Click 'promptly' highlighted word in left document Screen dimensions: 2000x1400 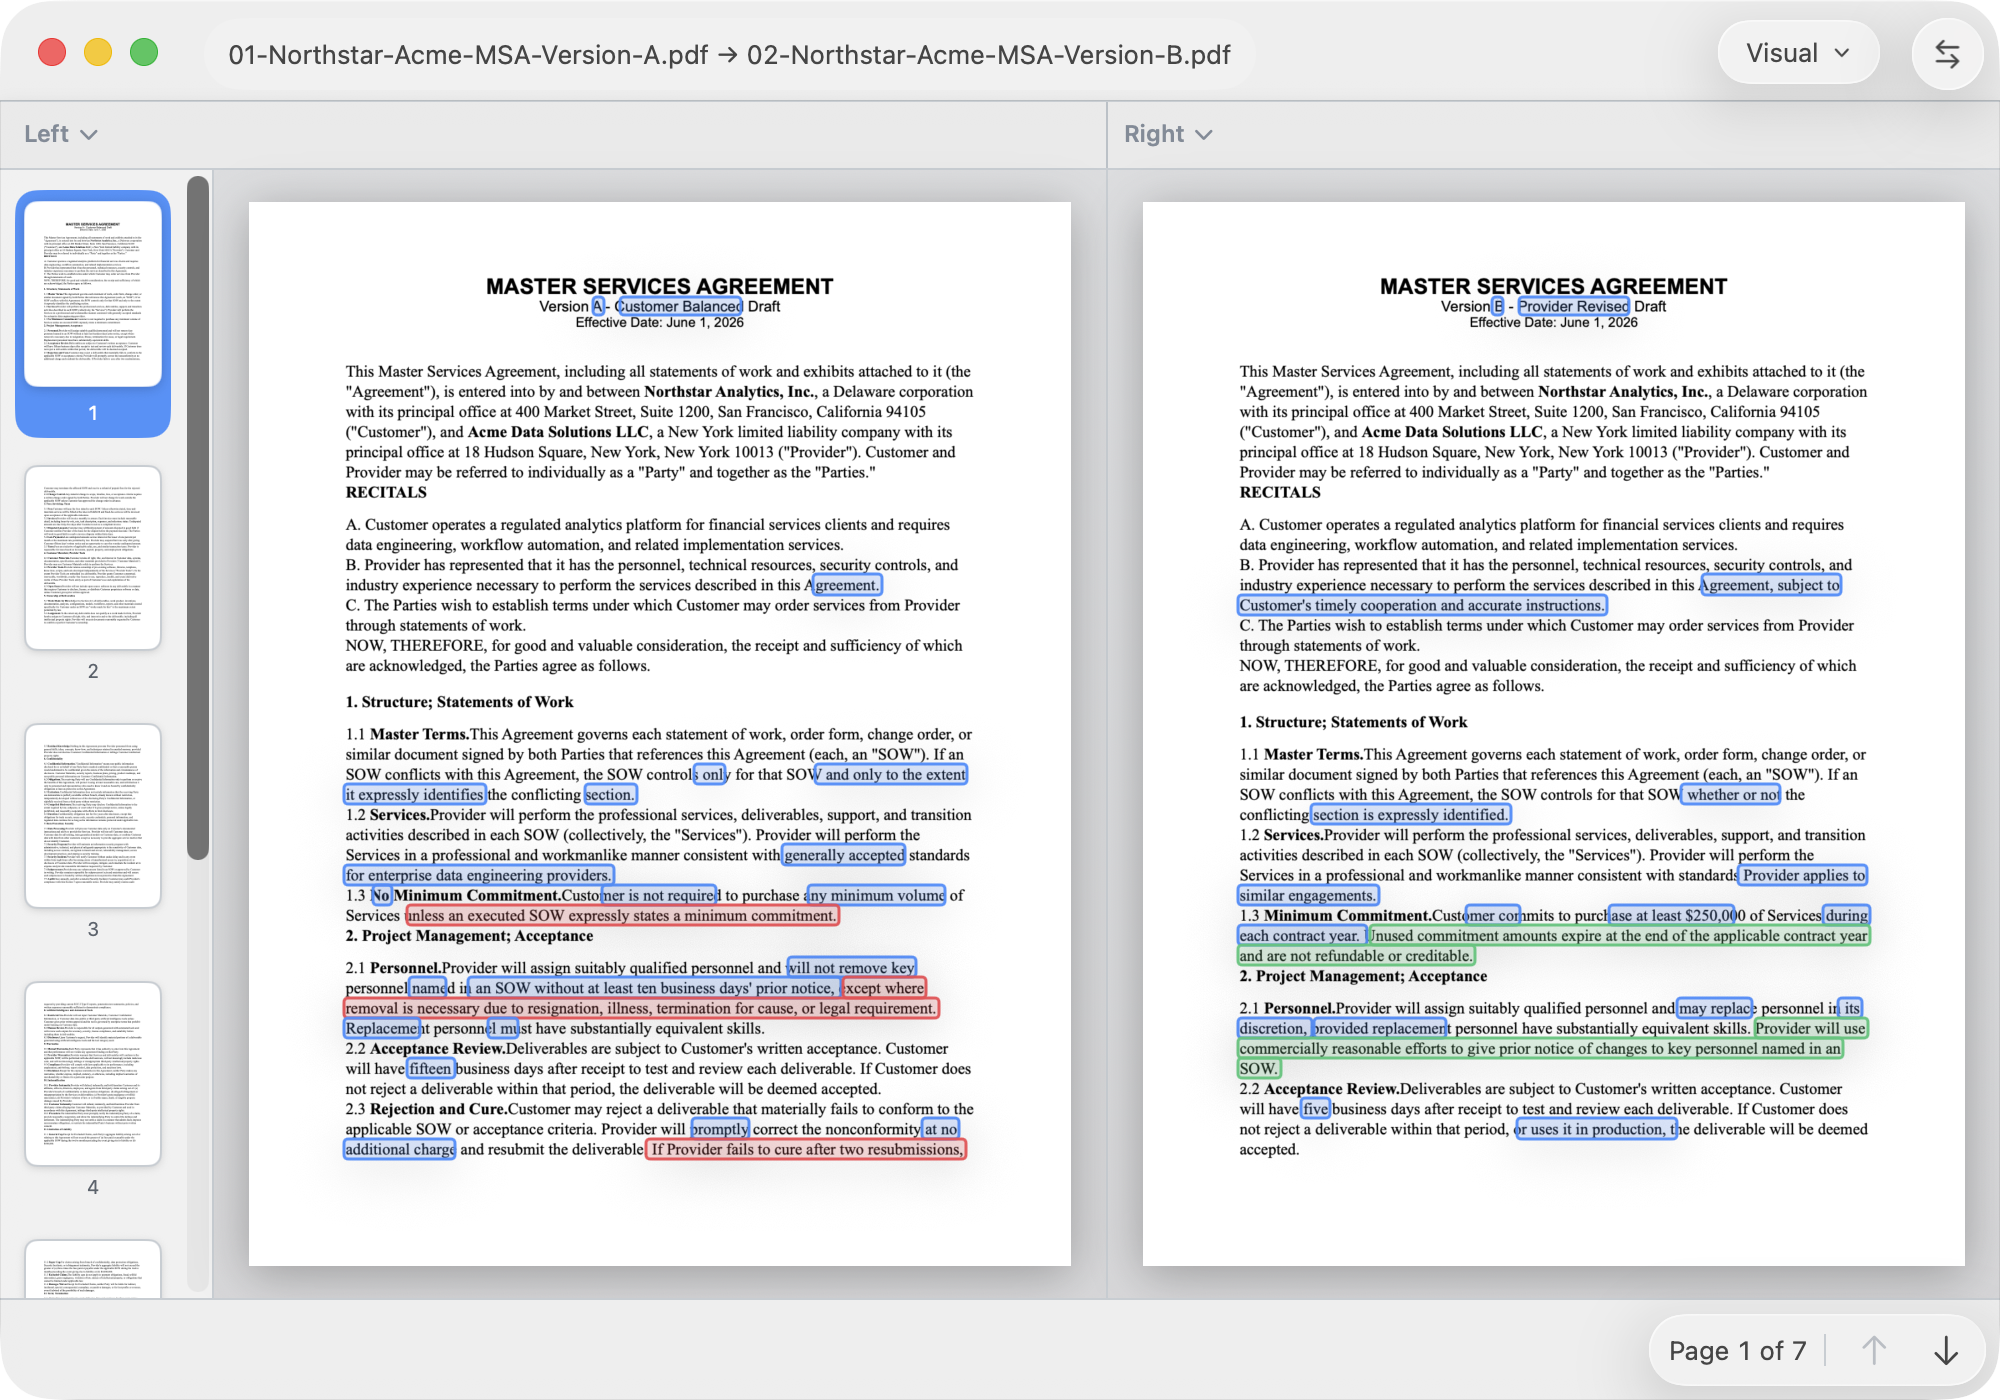pyautogui.click(x=720, y=1128)
